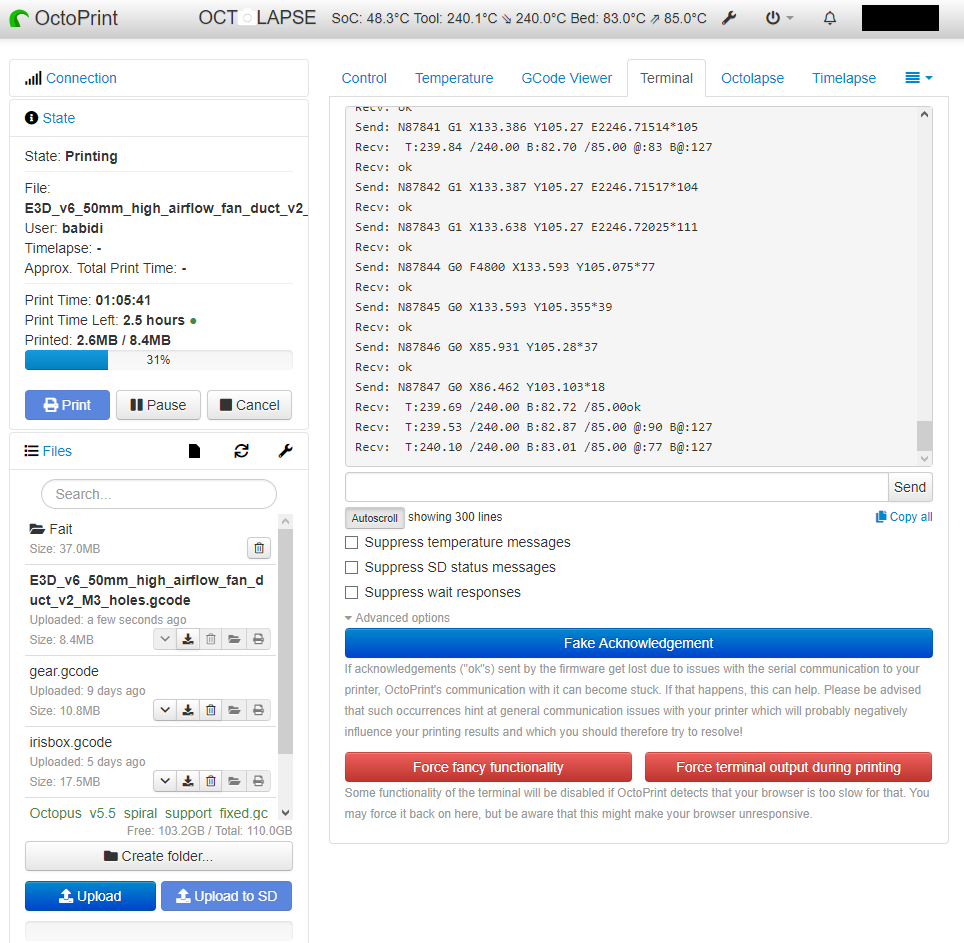Click the new file icon in Files header
This screenshot has width=964, height=943.
point(194,451)
